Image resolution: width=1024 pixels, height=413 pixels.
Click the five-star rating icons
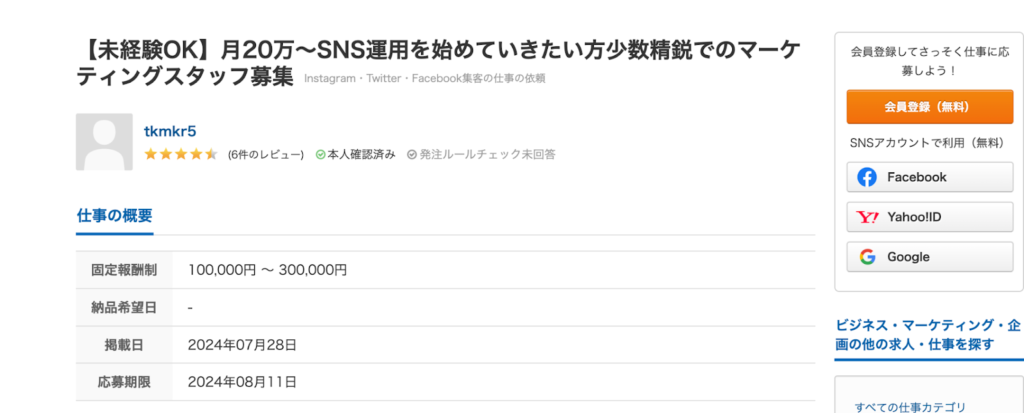coord(181,155)
